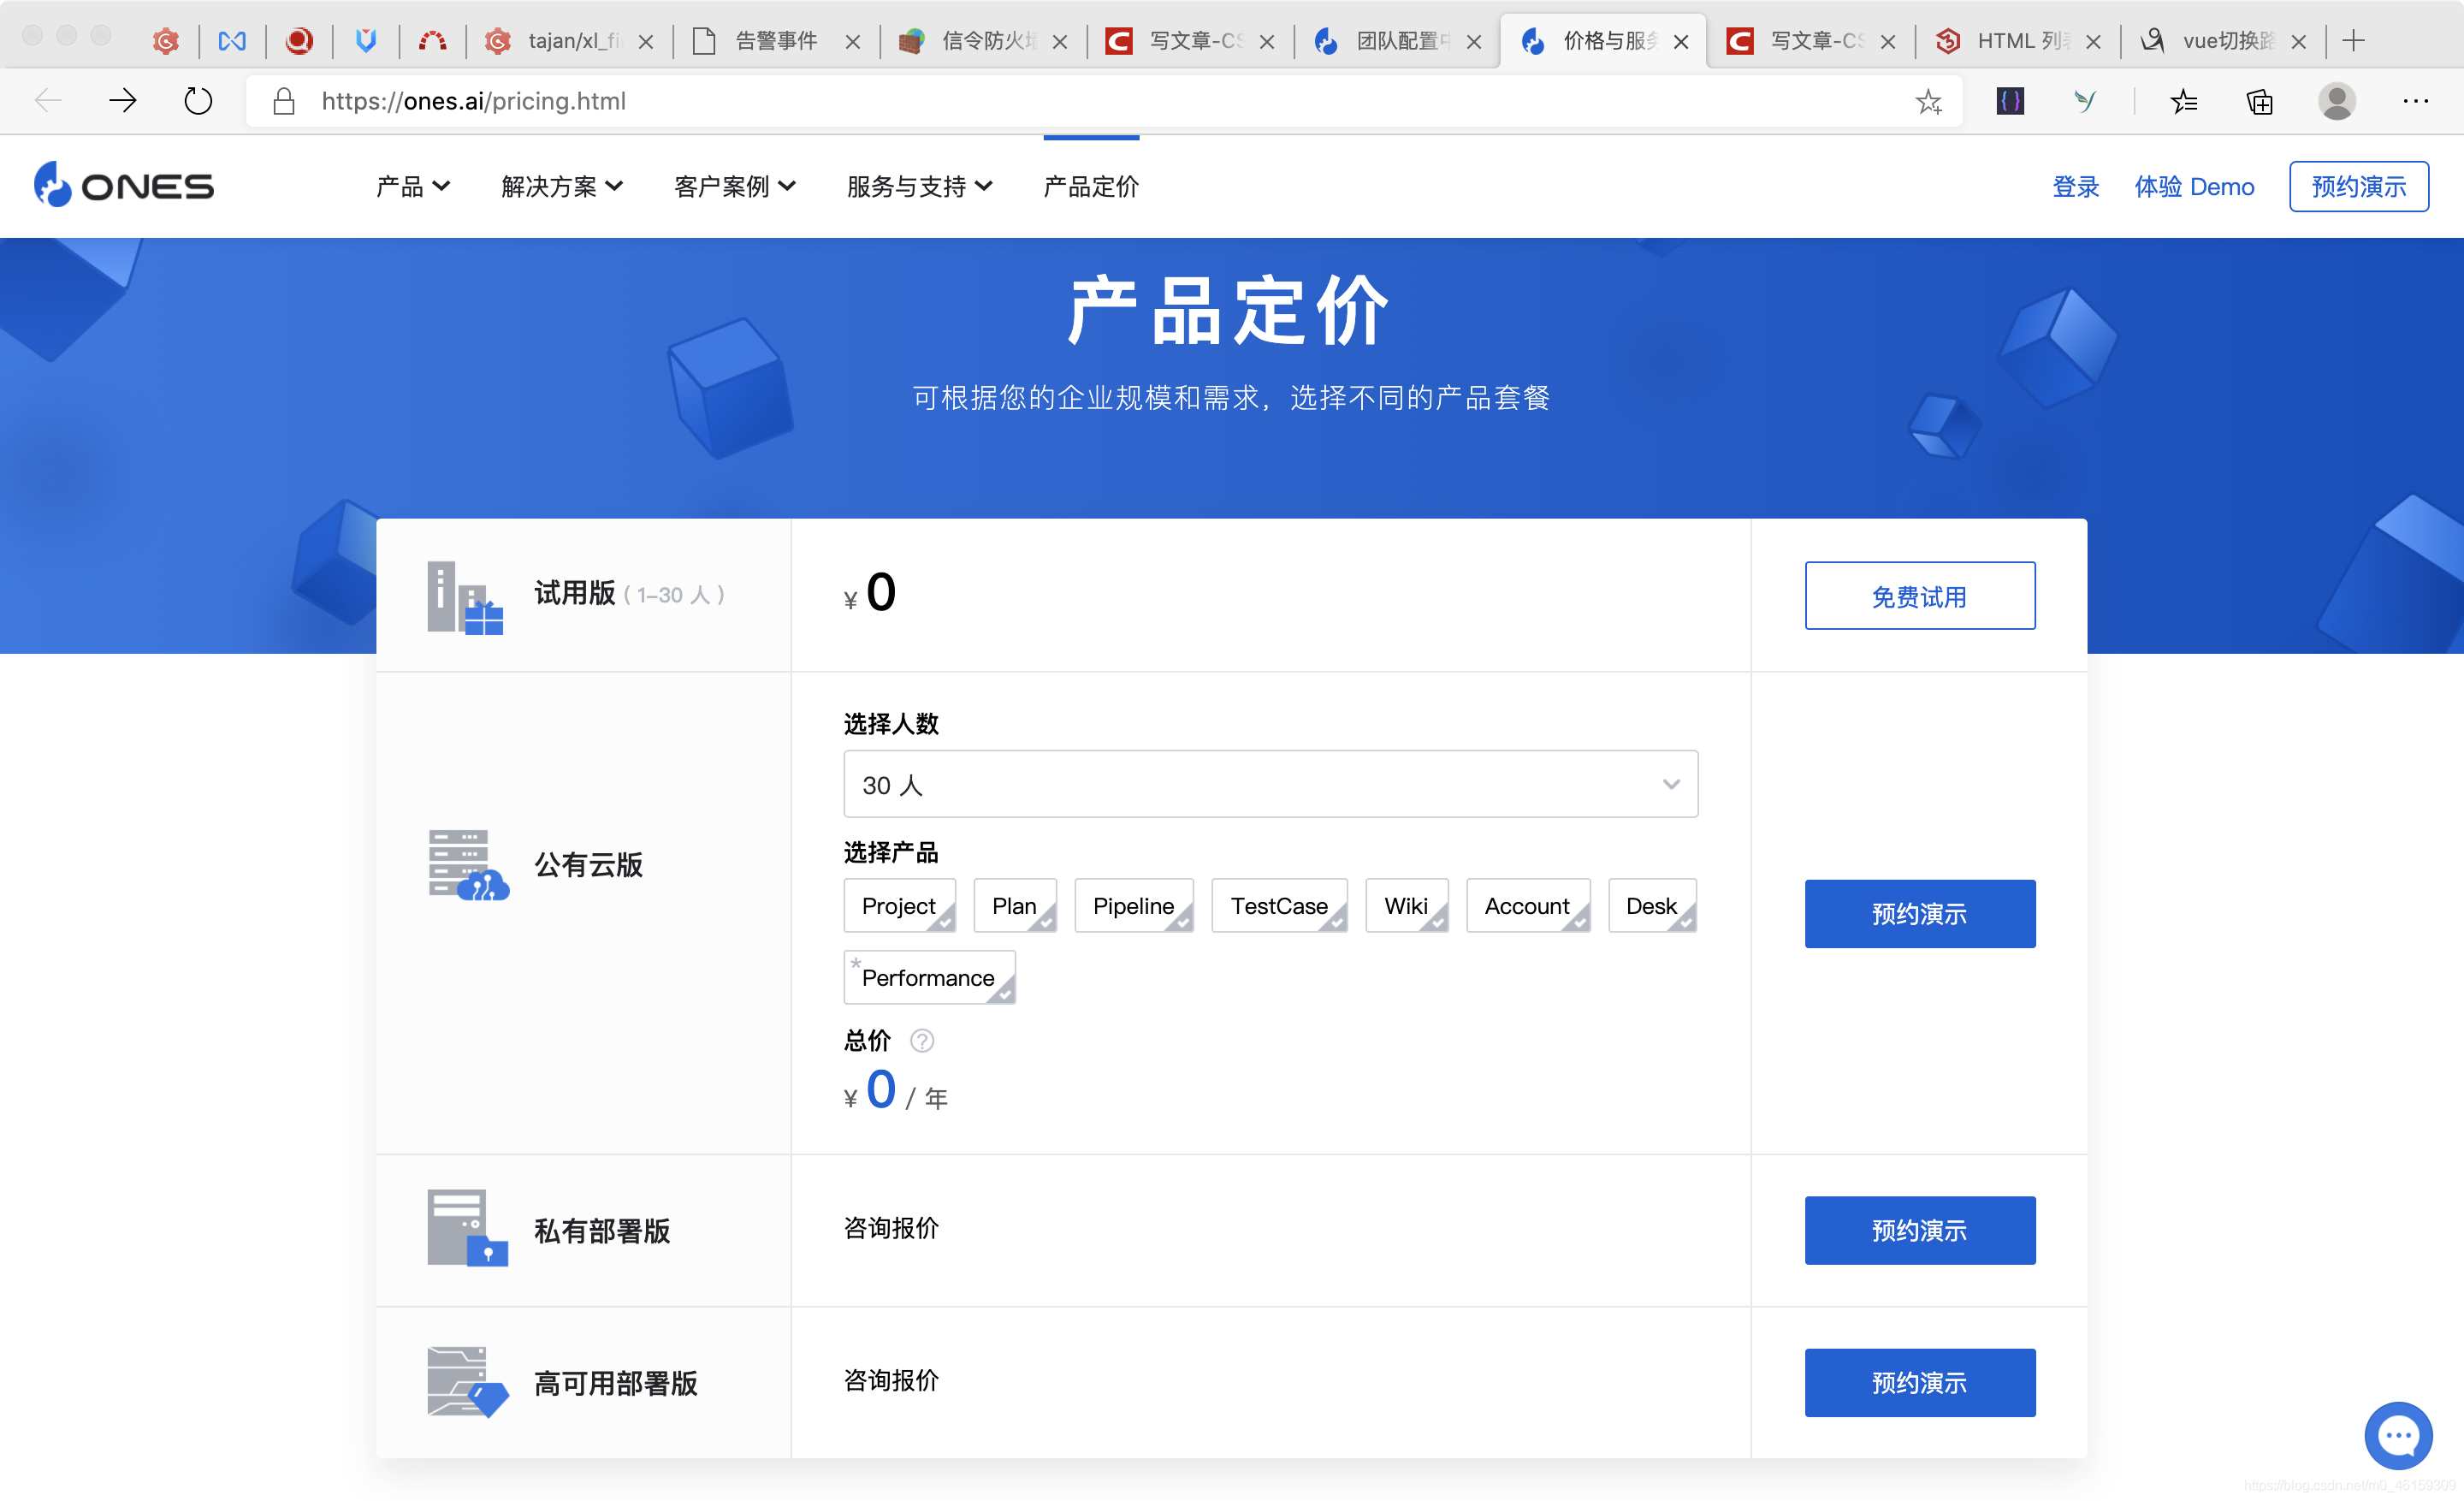Expand the 解决方案 navigation menu
The image size is (2464, 1501).
[562, 187]
